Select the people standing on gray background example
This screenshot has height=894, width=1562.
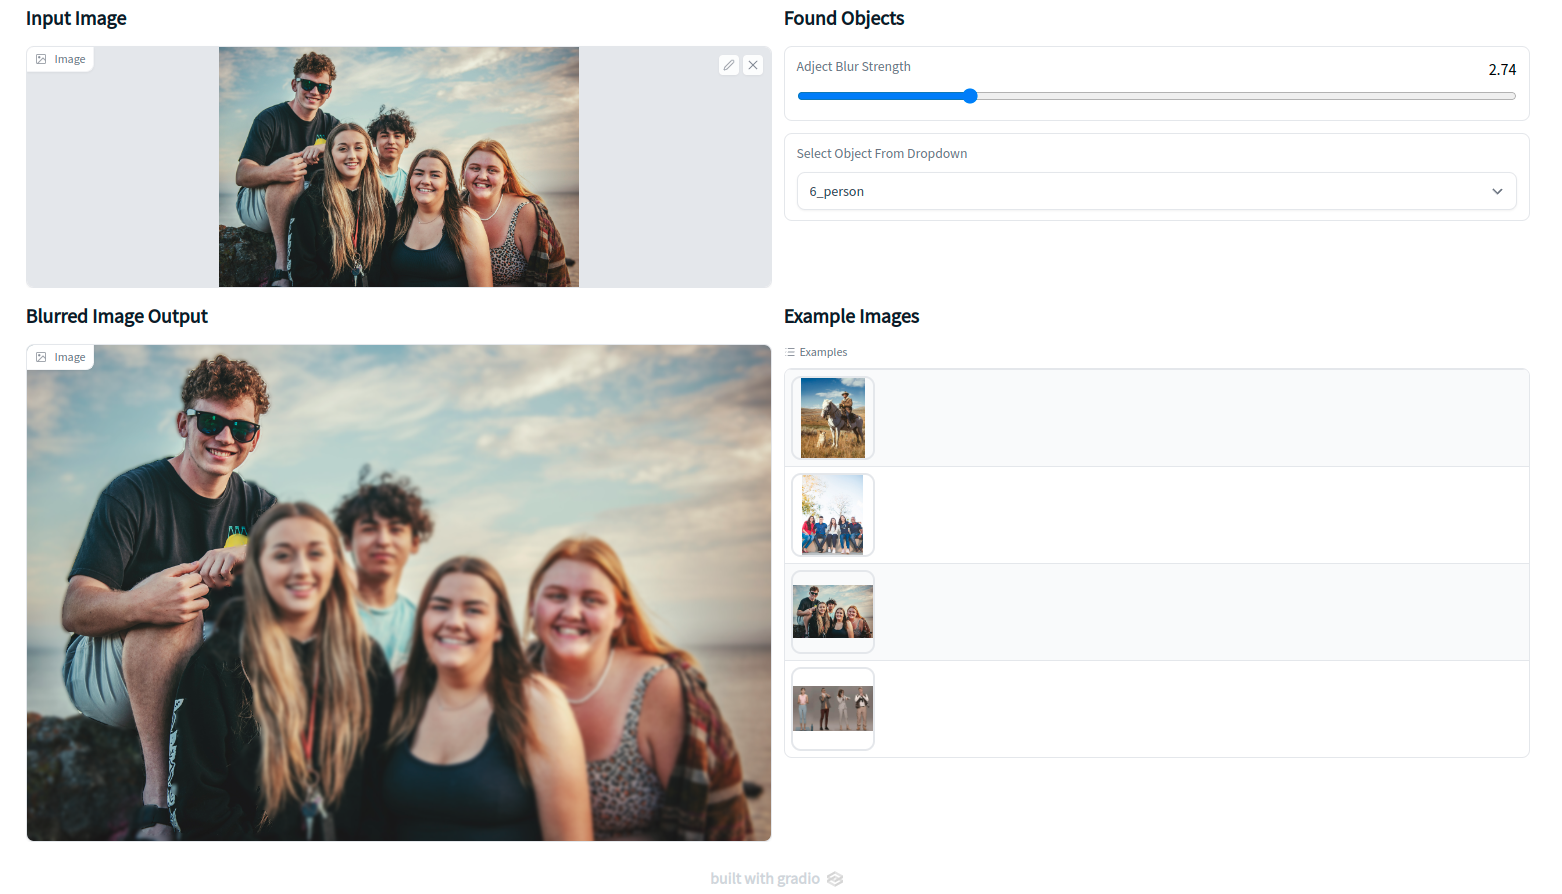(x=833, y=709)
